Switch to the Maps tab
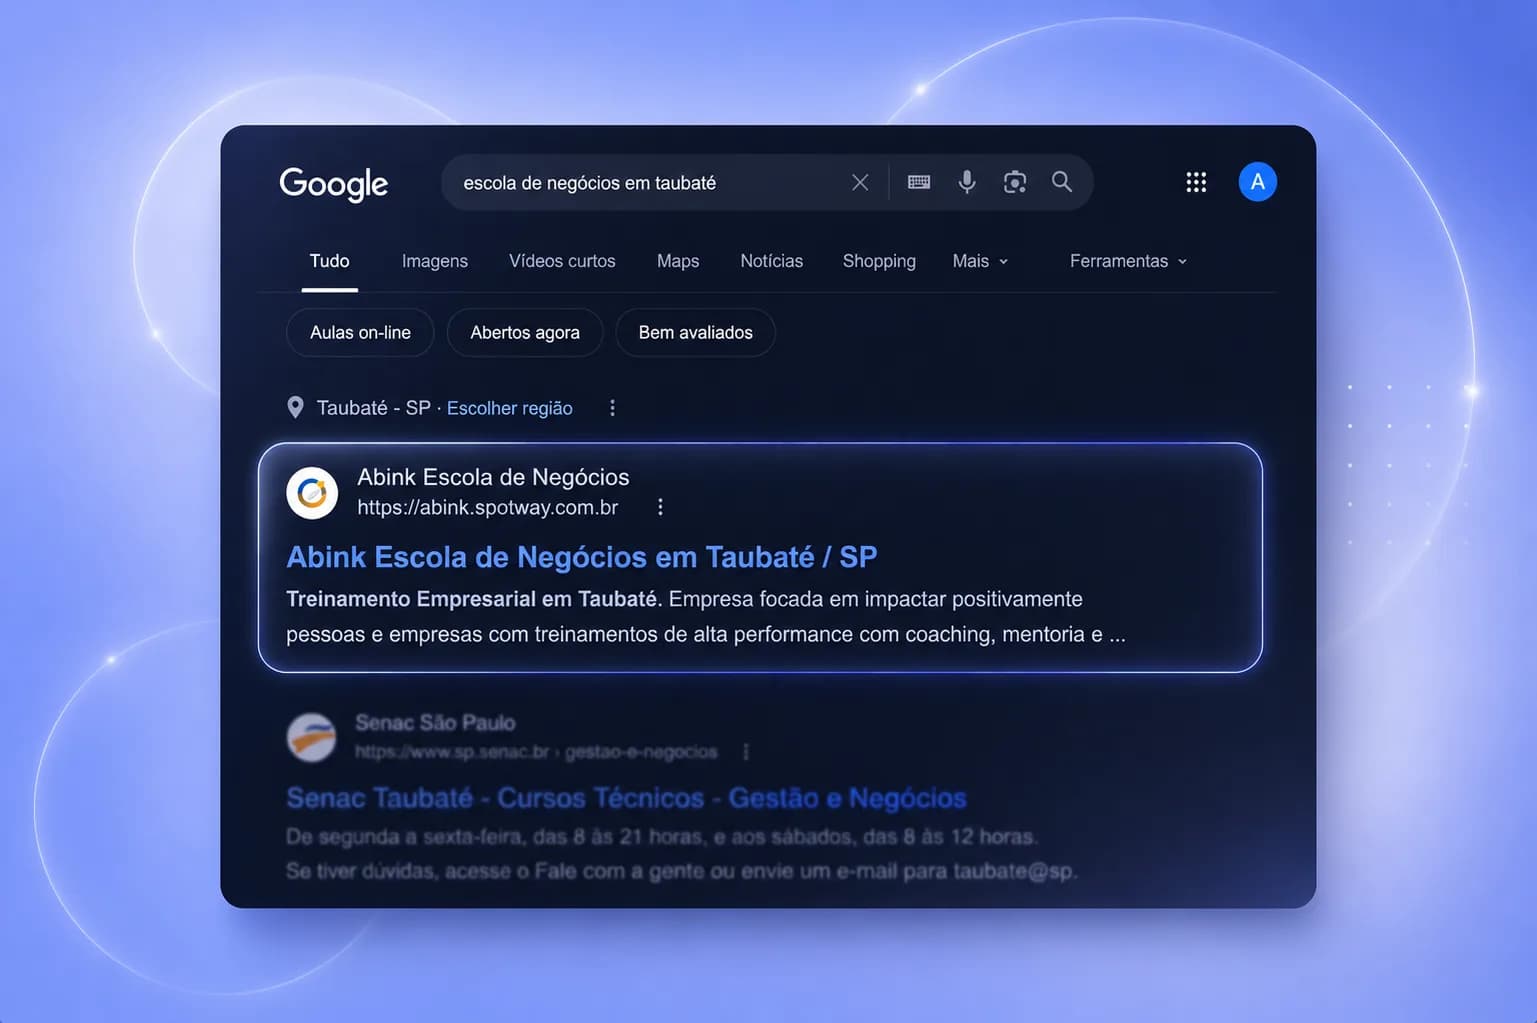 (678, 261)
